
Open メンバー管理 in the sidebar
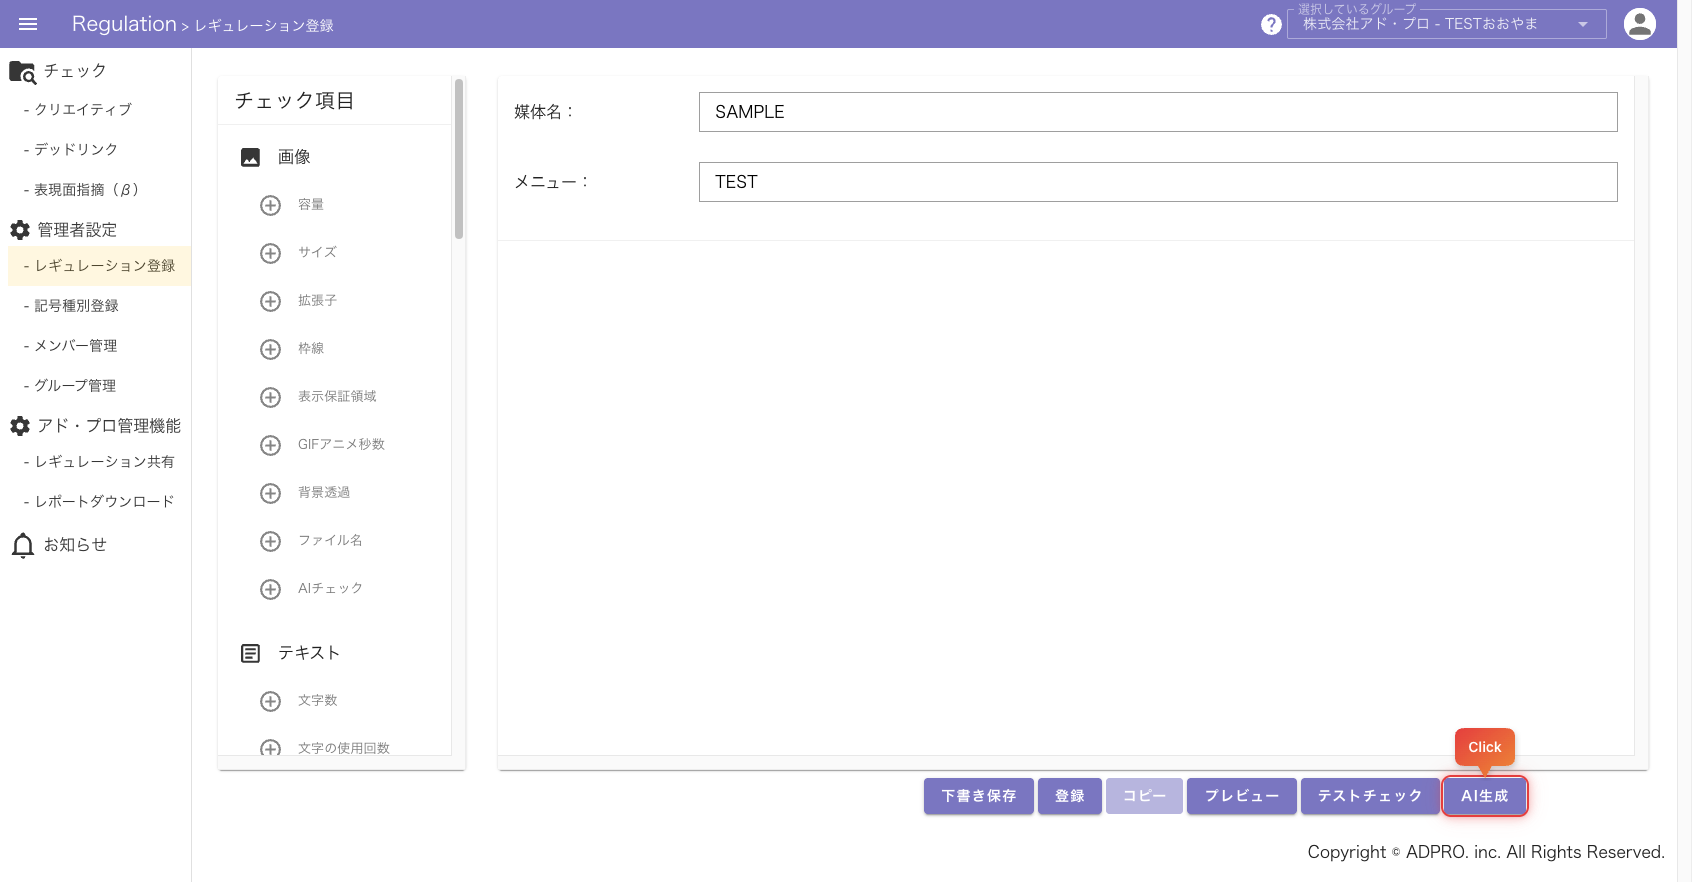pyautogui.click(x=76, y=346)
